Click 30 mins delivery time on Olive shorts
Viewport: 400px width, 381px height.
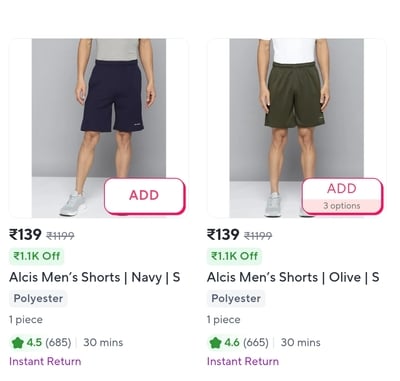coord(301,343)
